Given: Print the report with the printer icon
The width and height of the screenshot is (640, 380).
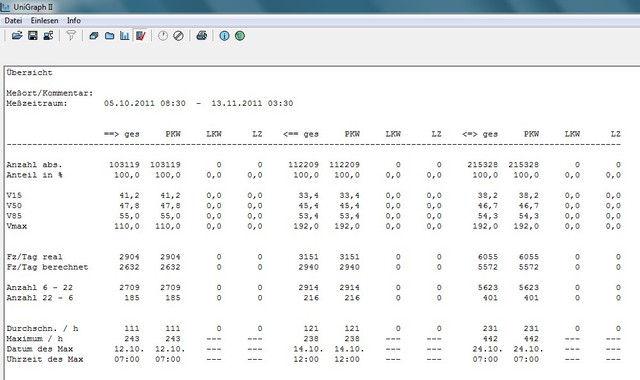Looking at the screenshot, I should point(202,36).
